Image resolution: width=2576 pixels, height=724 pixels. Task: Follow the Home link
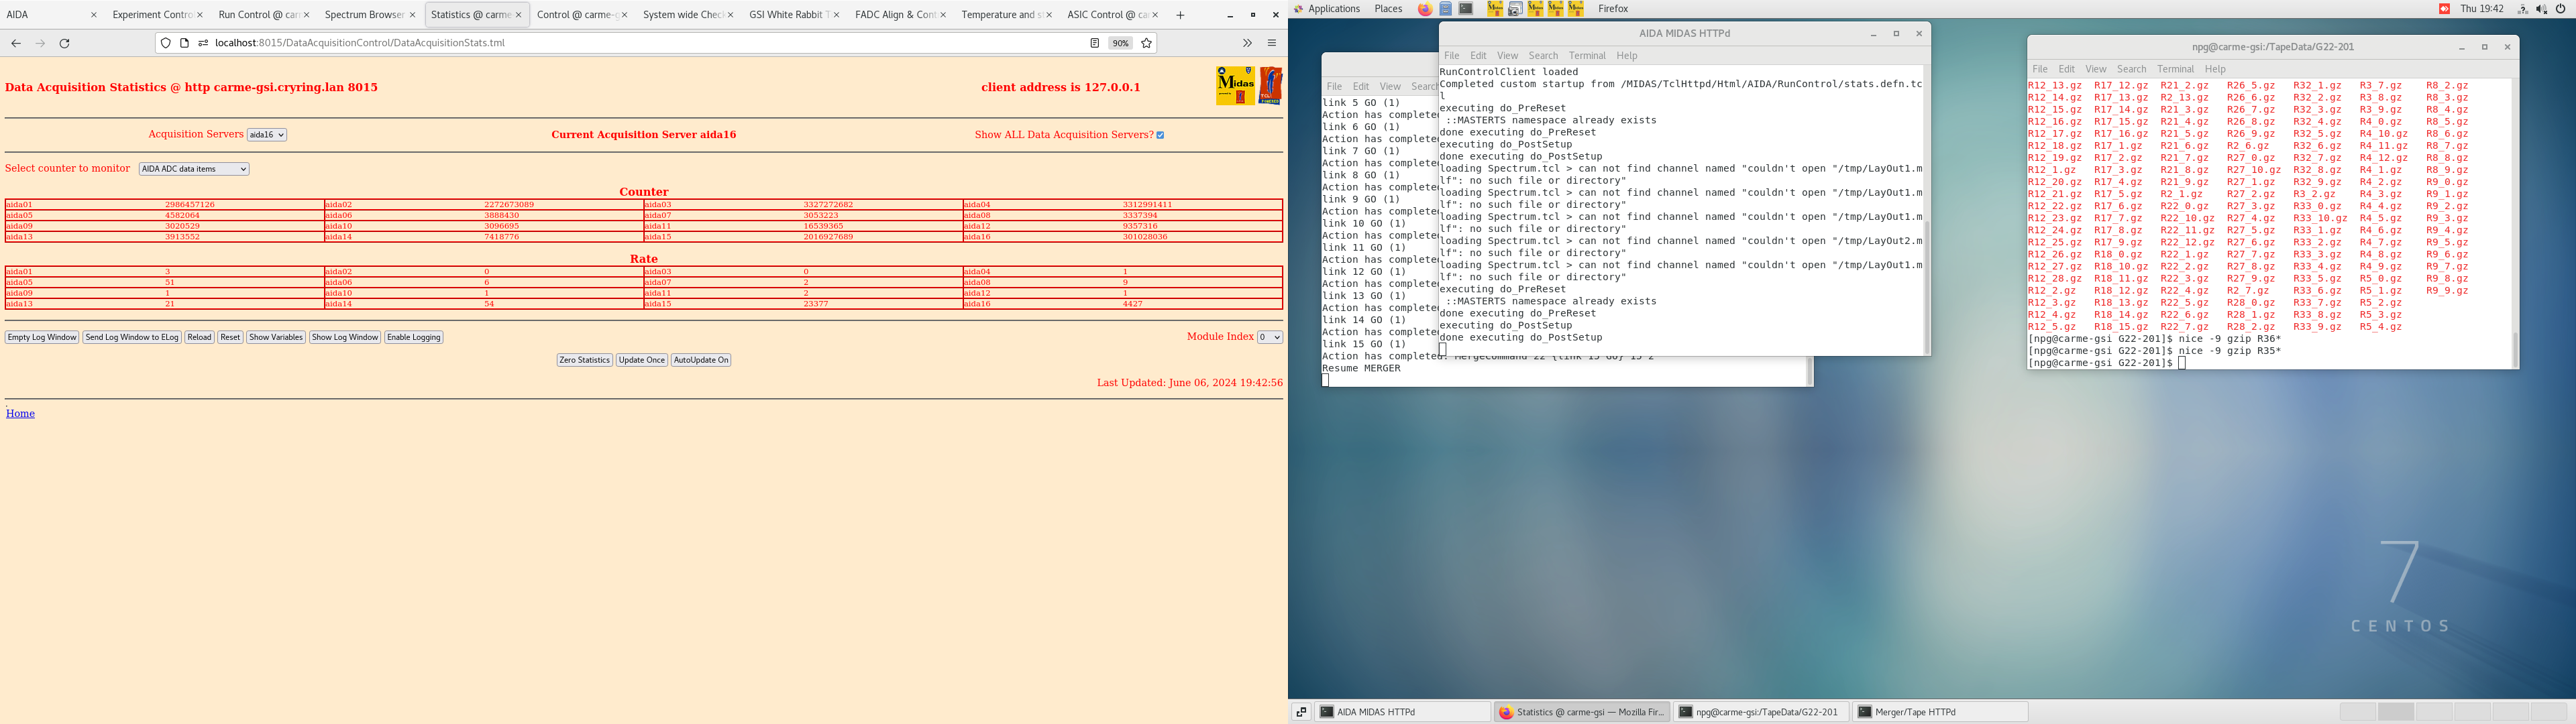[x=20, y=413]
